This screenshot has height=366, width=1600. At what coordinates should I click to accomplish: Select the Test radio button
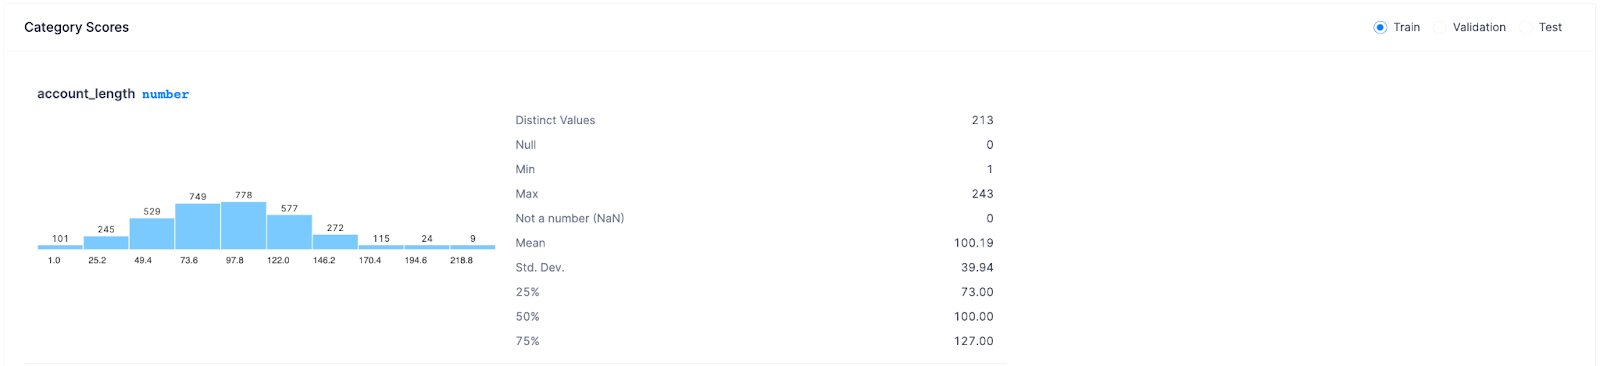(1526, 27)
